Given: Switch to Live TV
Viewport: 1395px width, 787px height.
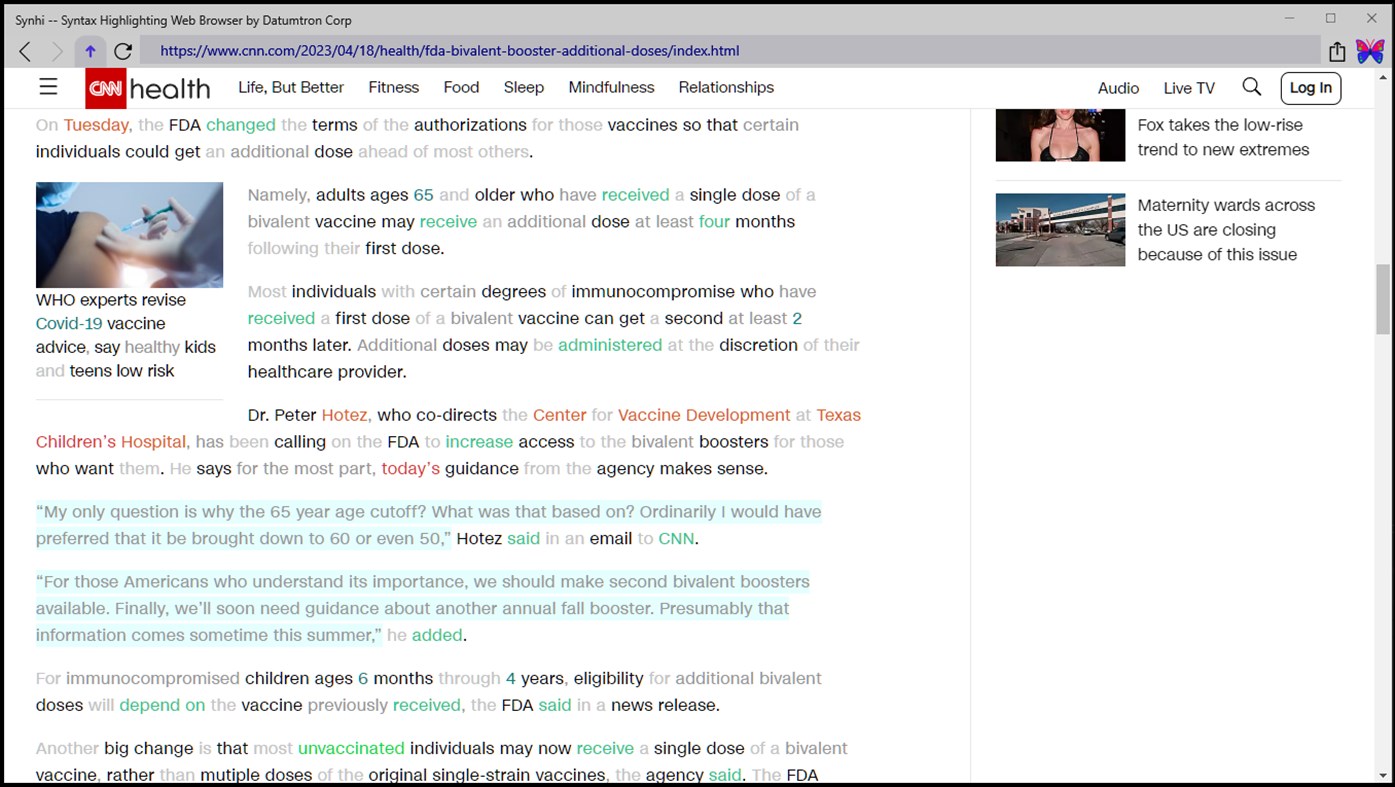Looking at the screenshot, I should (1188, 88).
